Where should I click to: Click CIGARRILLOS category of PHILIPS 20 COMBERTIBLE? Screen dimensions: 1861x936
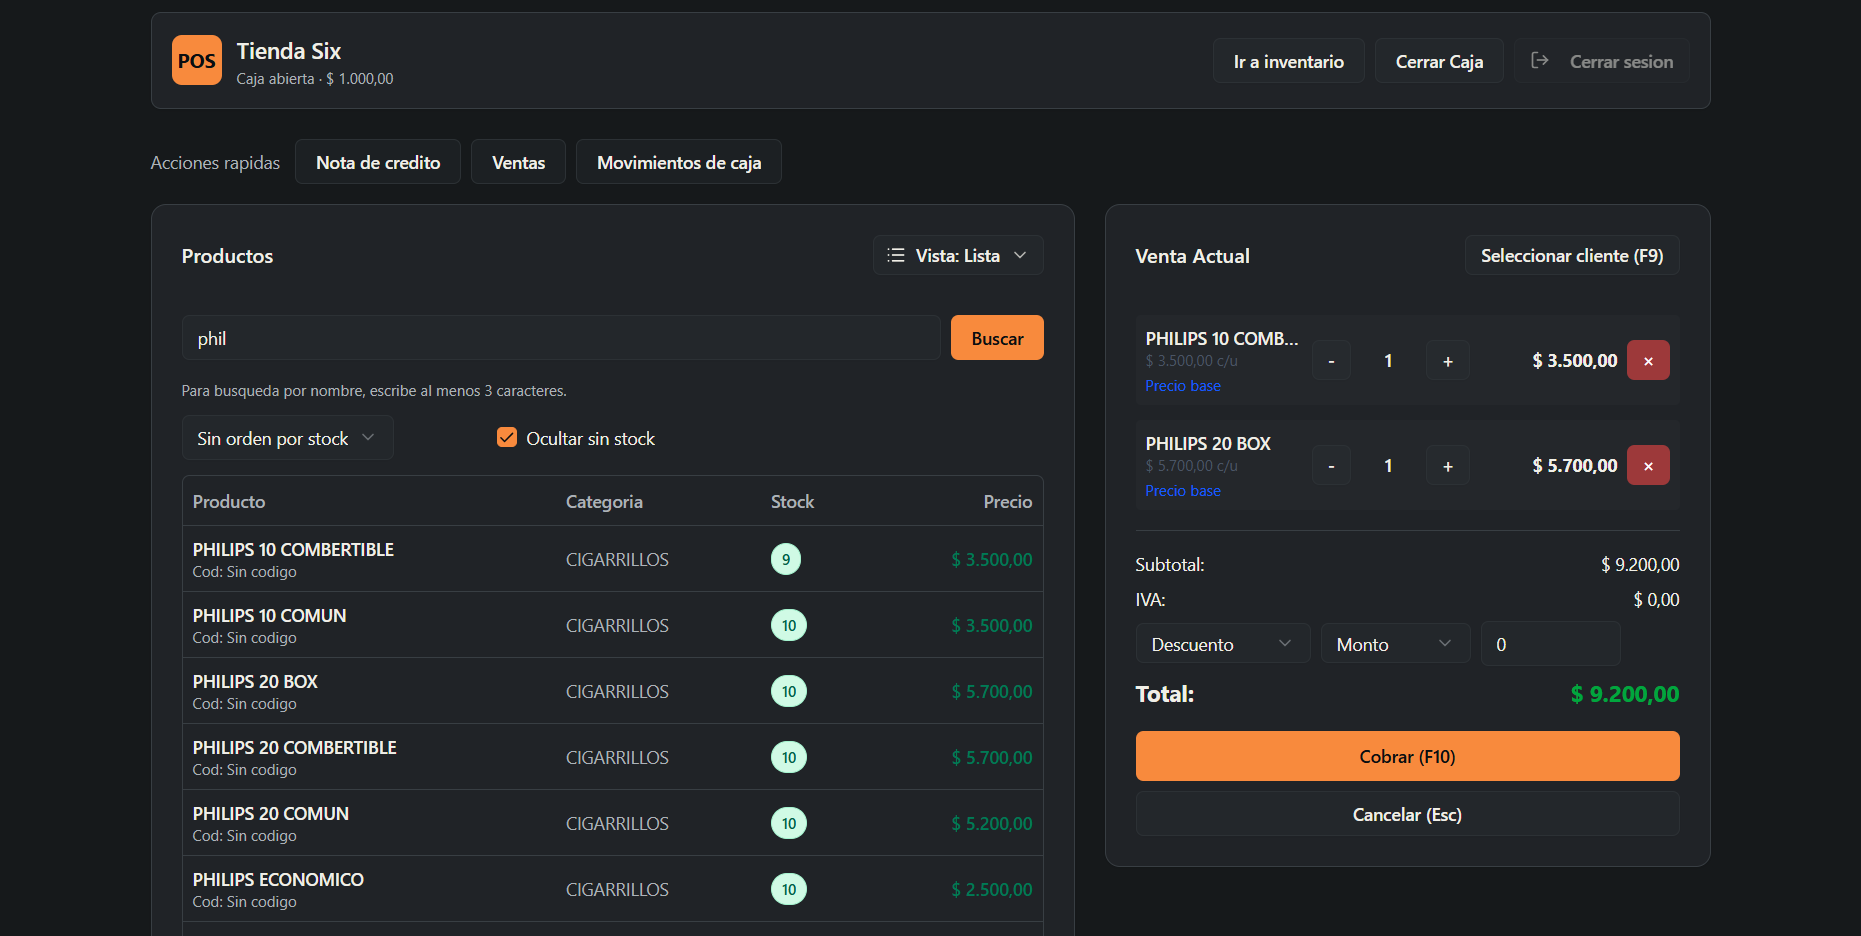pos(617,757)
